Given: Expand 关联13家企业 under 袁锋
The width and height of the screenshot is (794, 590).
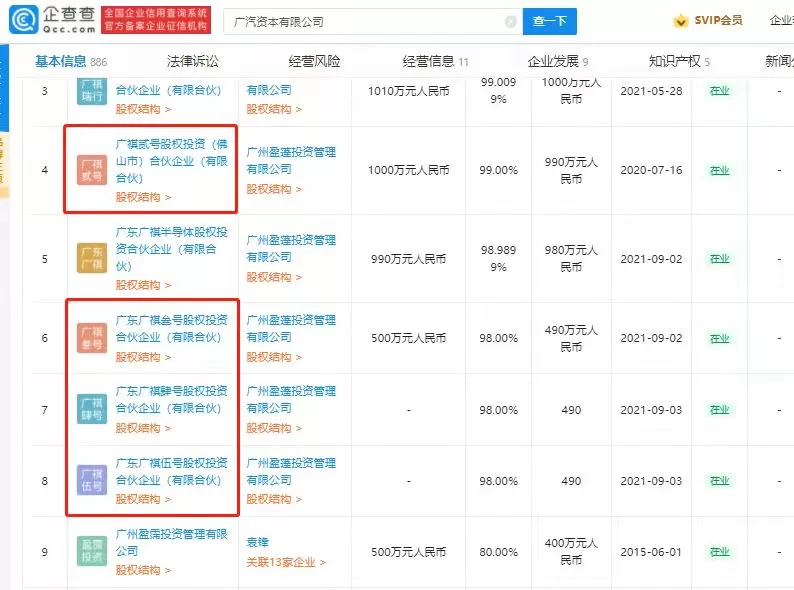Looking at the screenshot, I should [285, 562].
